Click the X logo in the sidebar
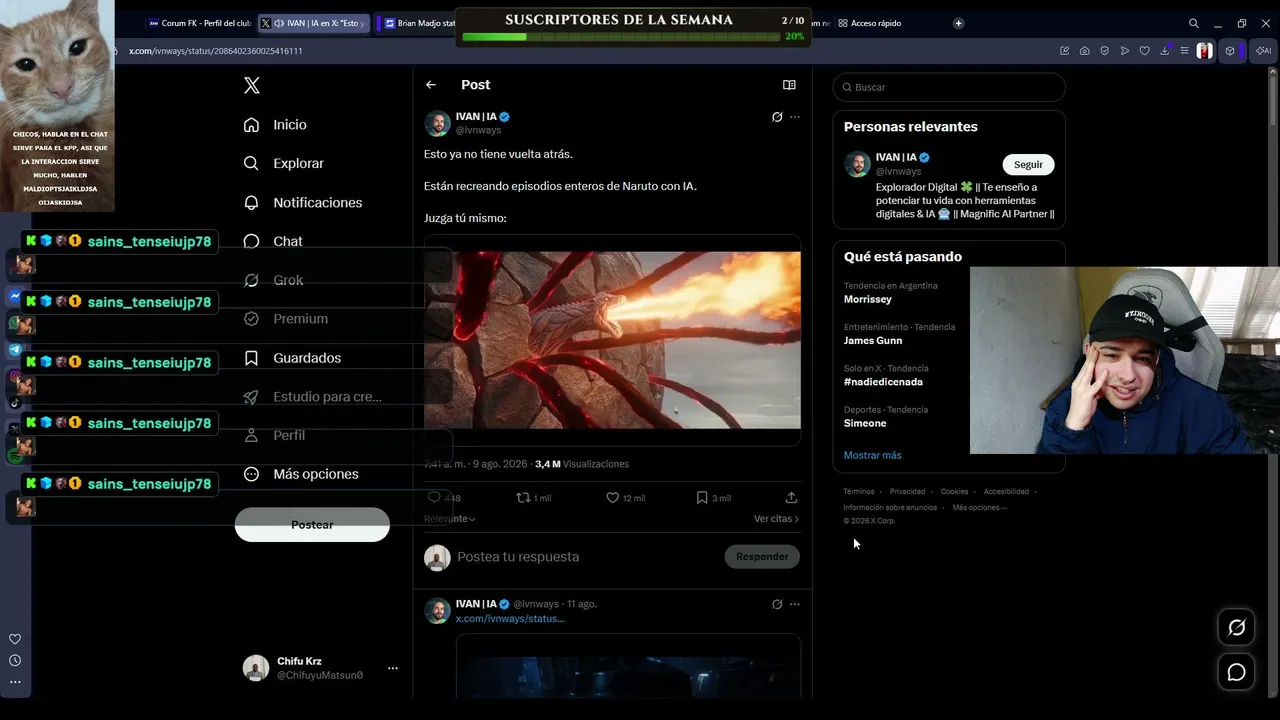This screenshot has height=720, width=1280. point(252,86)
